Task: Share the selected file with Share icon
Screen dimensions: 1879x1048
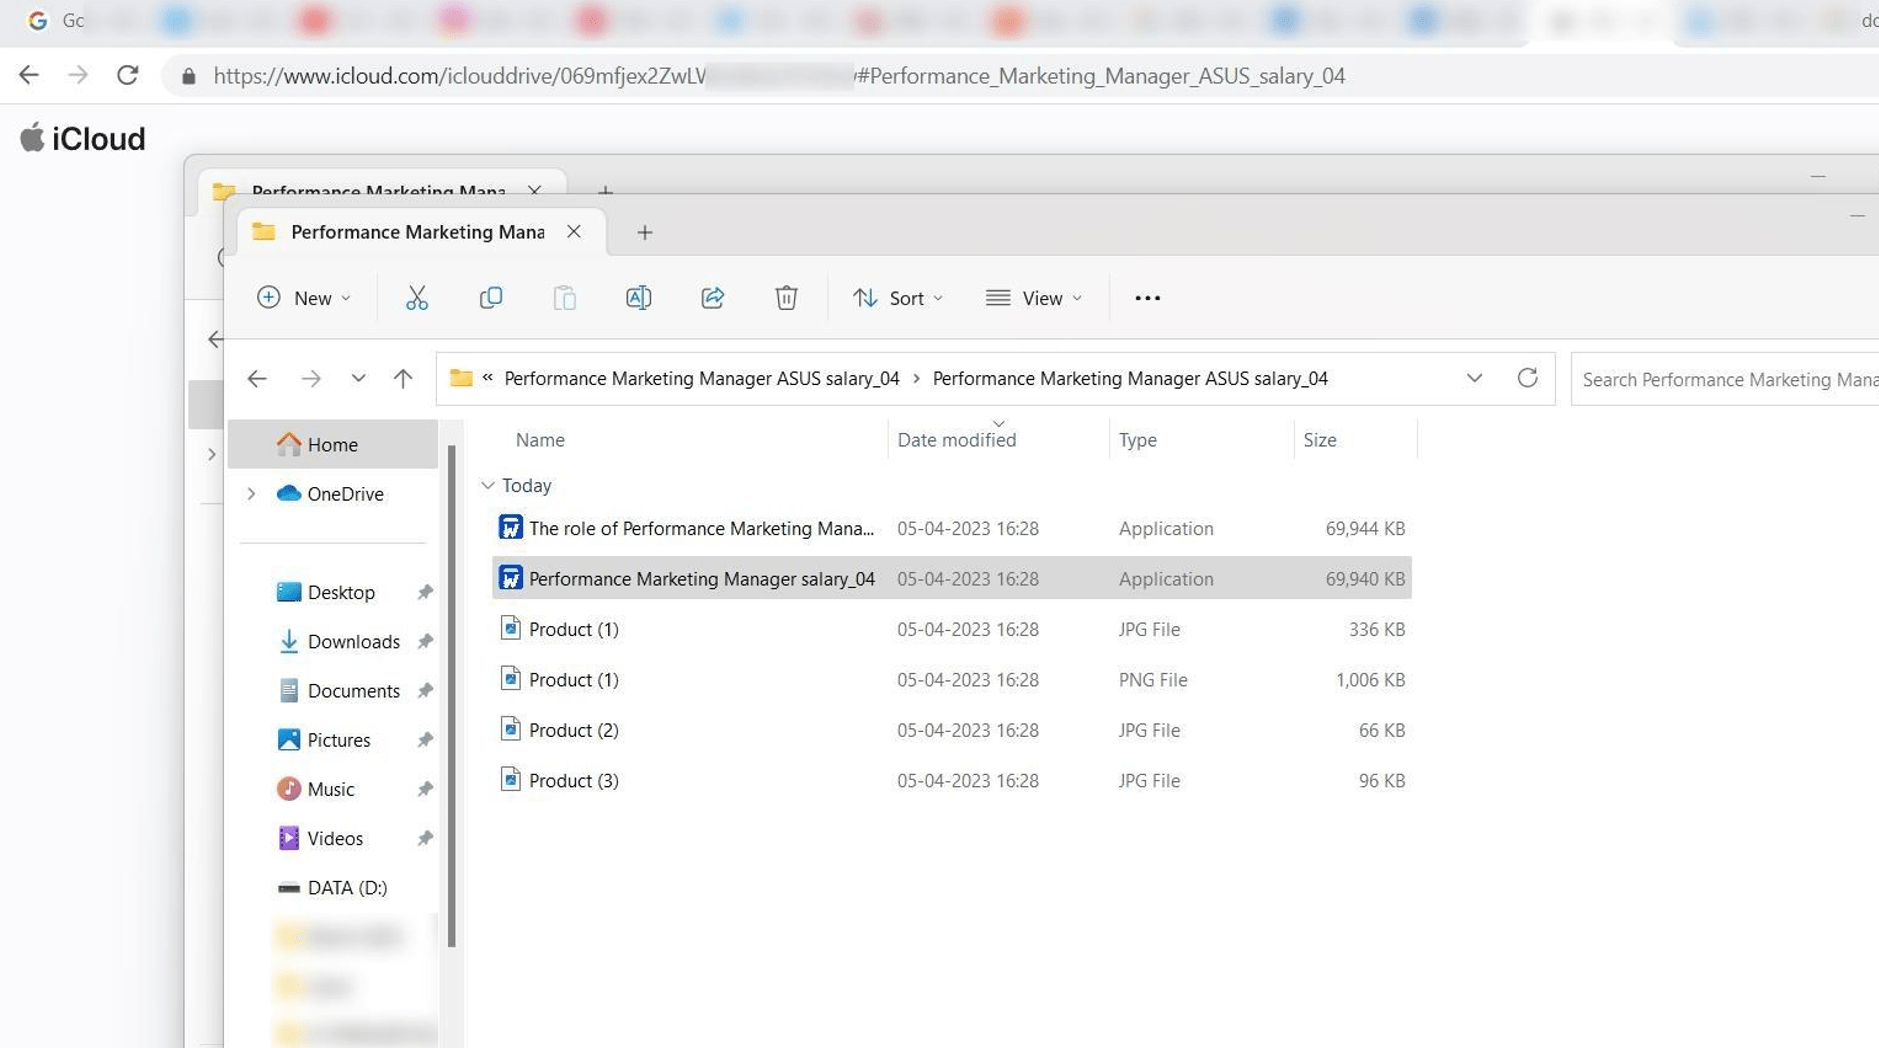Action: (x=712, y=297)
